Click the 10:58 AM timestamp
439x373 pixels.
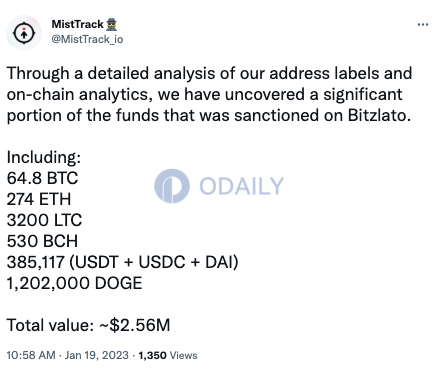pyautogui.click(x=31, y=355)
